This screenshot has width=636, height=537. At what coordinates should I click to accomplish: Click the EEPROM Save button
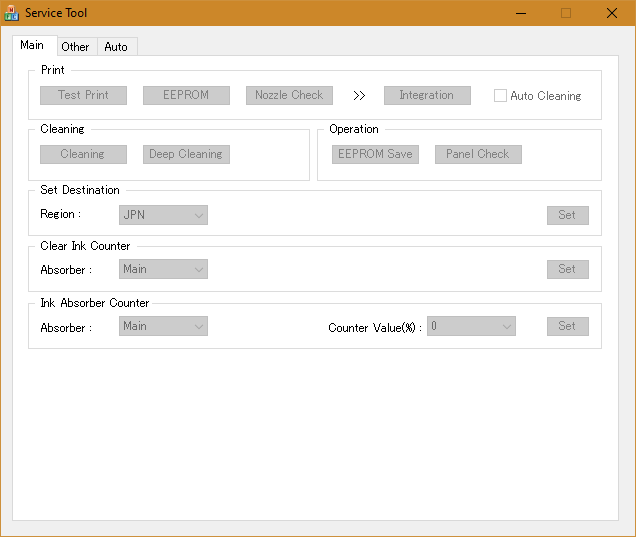point(375,154)
